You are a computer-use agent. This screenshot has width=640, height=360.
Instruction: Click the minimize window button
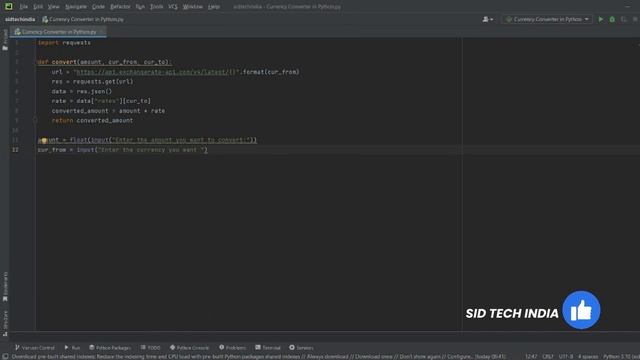628,7
